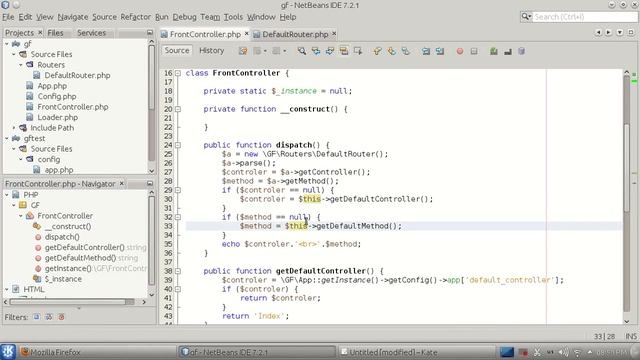Image resolution: width=640 pixels, height=360 pixels.
Task: Toggle Bookmark icon in editor toolbar
Action: point(406,51)
